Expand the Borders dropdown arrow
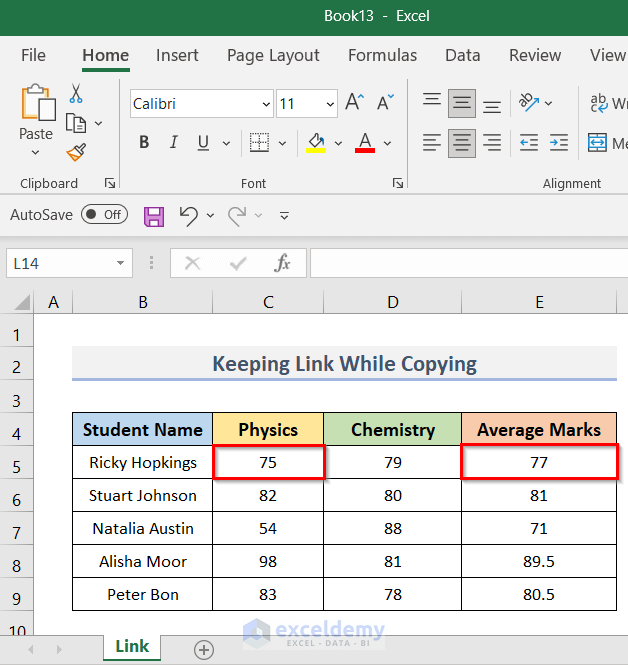 [x=282, y=143]
